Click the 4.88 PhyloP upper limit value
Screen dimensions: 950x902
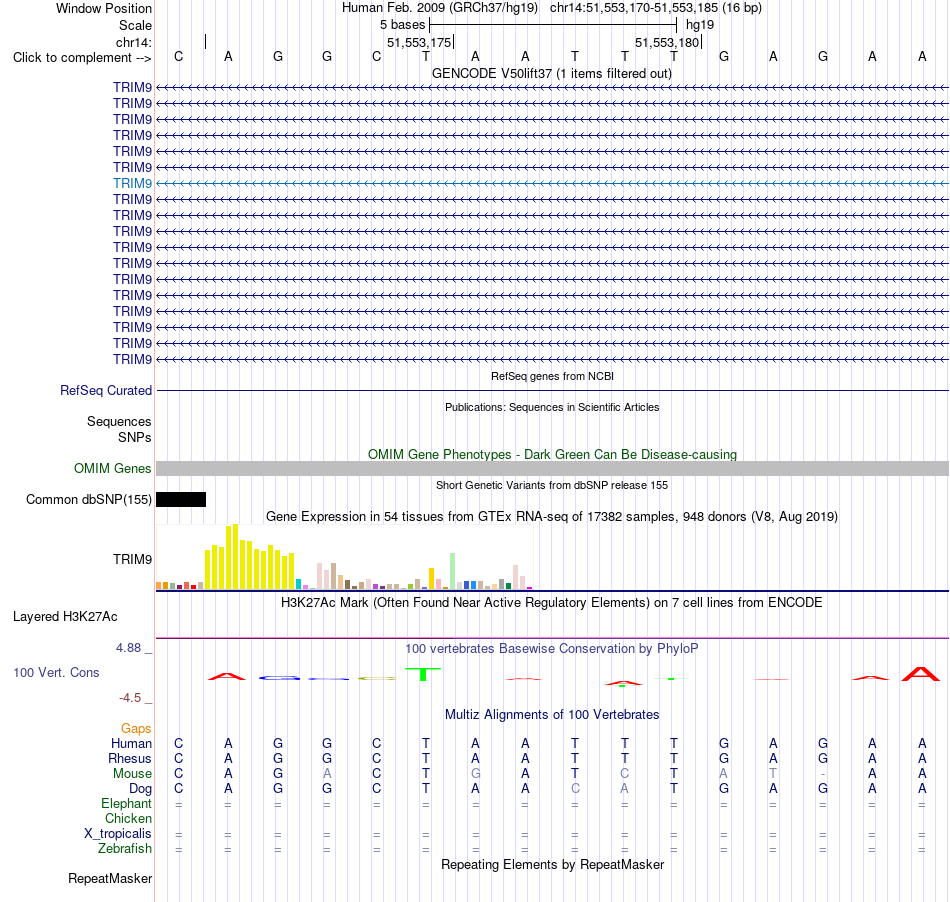(x=128, y=648)
